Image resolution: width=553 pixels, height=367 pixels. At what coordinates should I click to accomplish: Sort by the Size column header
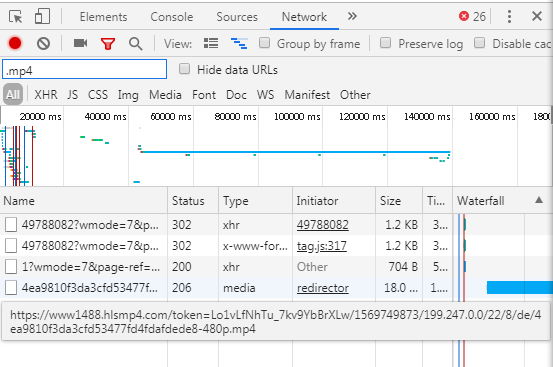pyautogui.click(x=399, y=201)
